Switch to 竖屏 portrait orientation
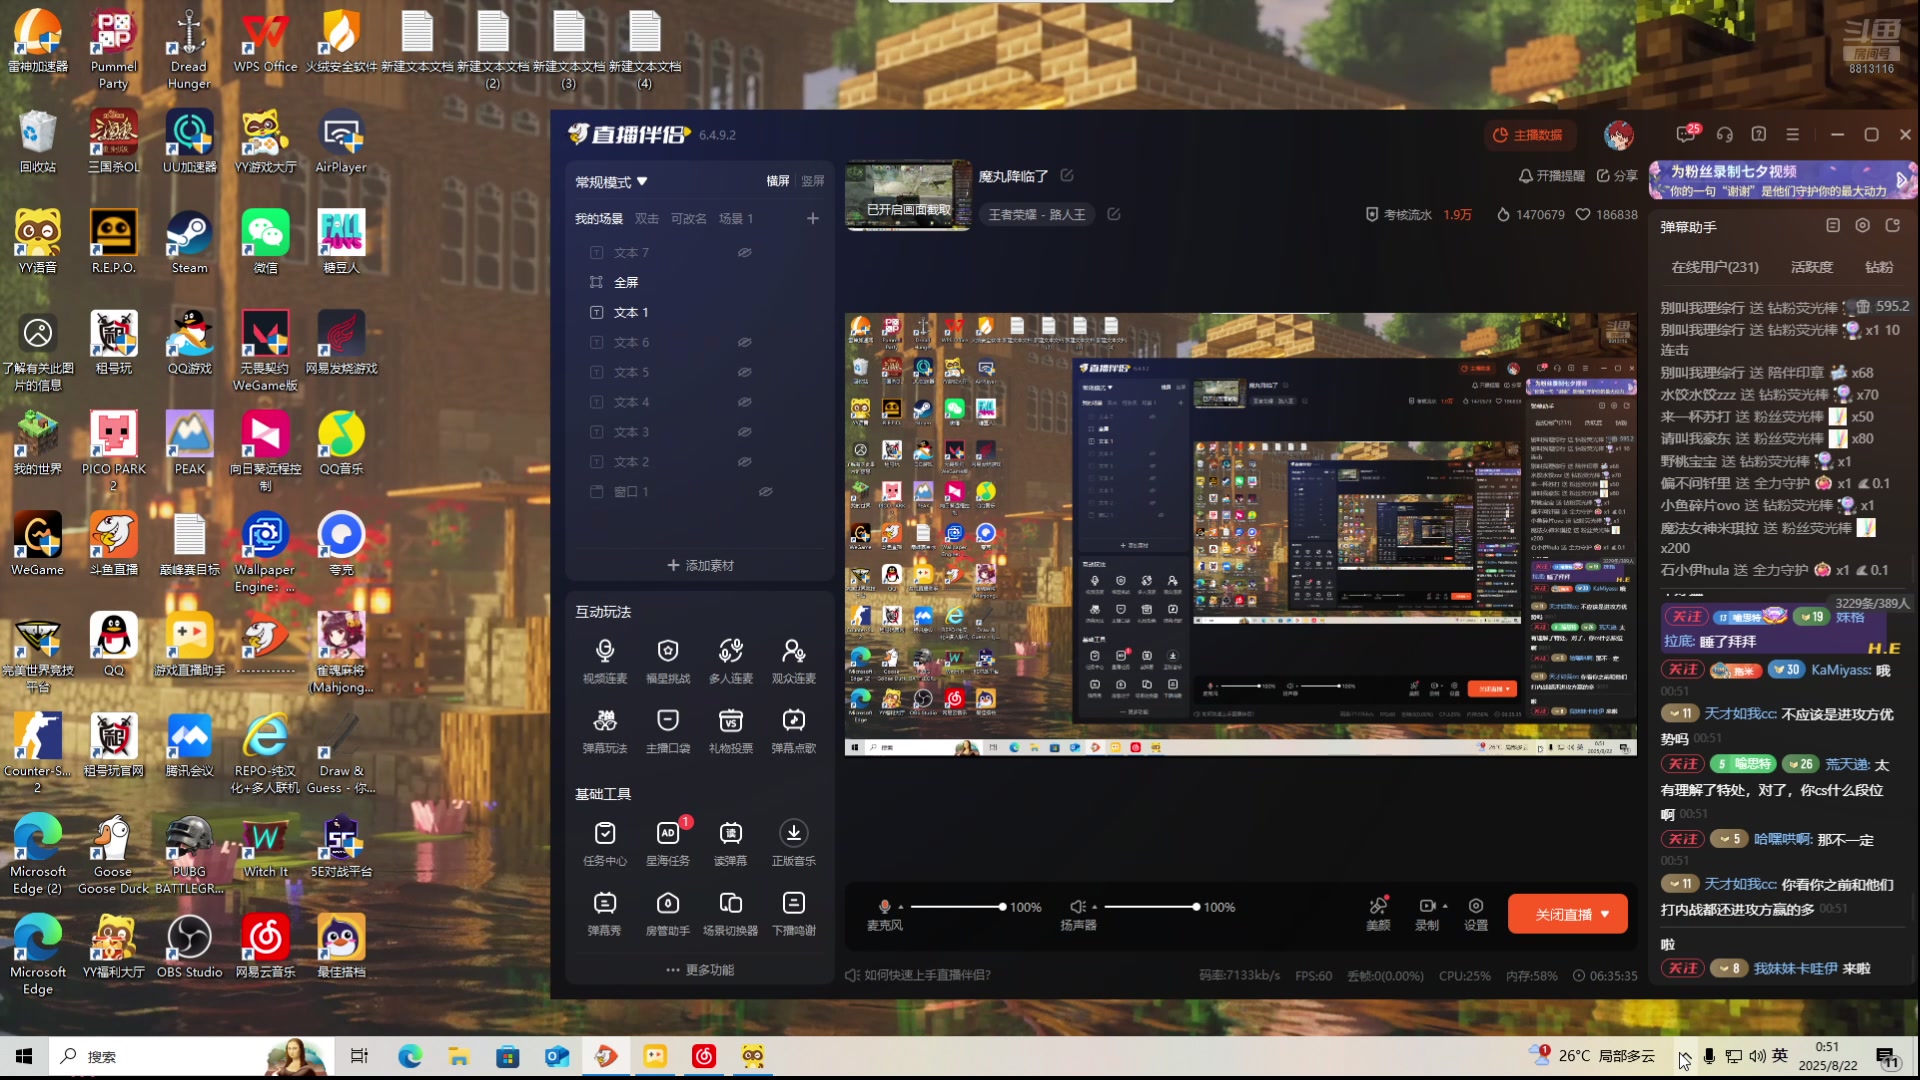 813,181
